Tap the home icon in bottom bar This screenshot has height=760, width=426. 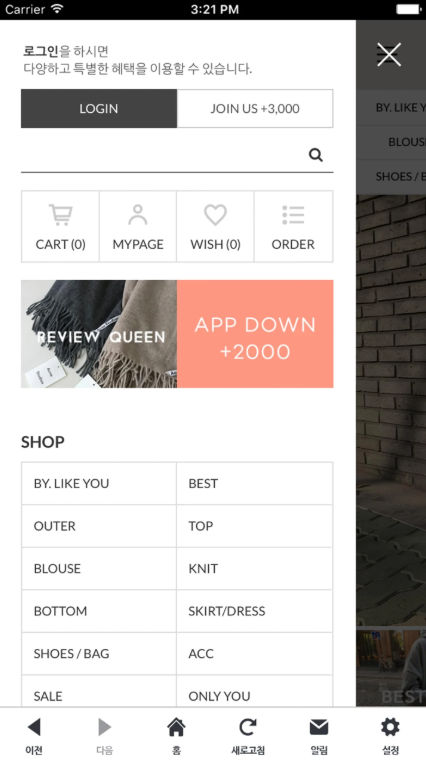(176, 735)
